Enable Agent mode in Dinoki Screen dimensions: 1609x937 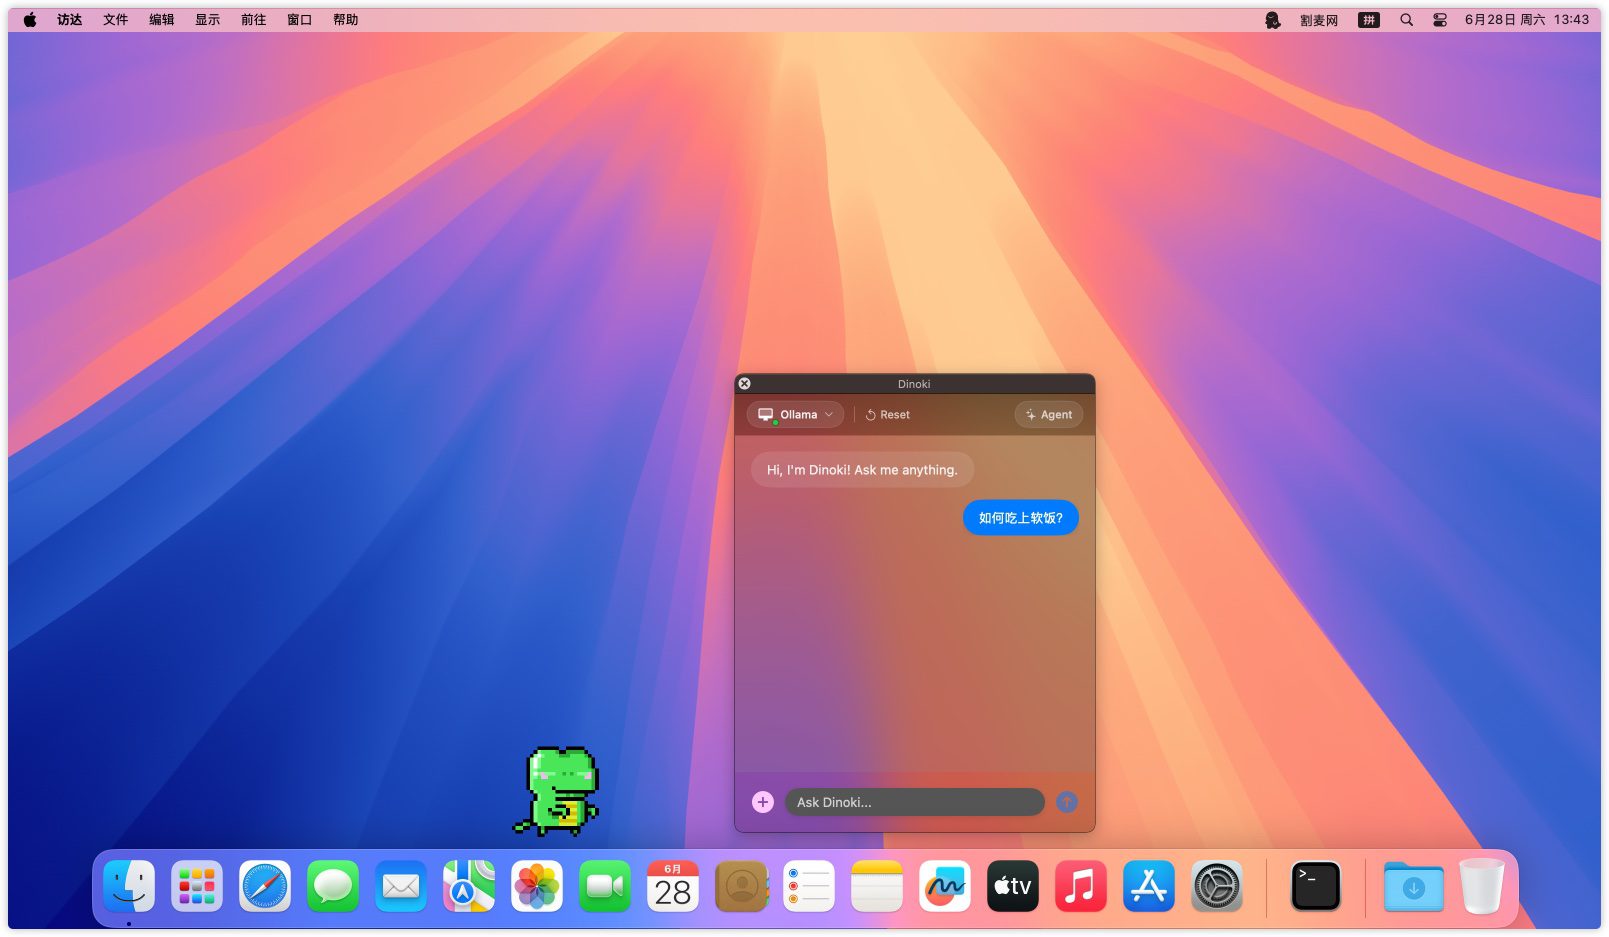click(1049, 415)
